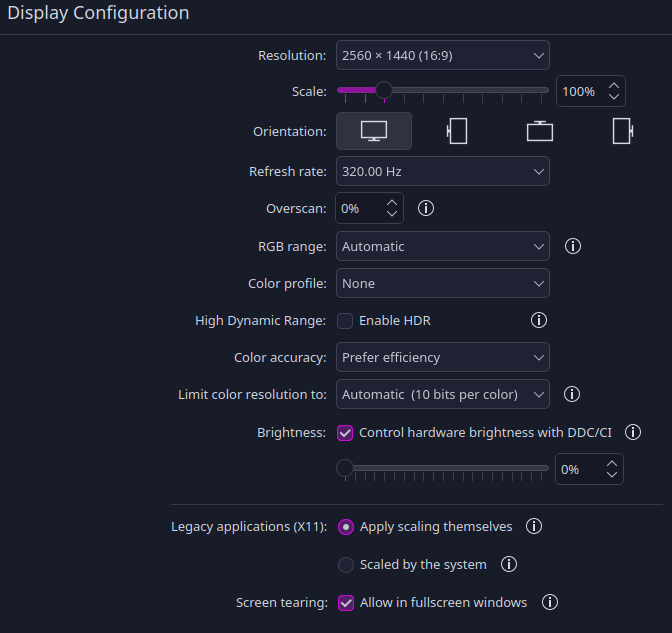Screen dimensions: 672x633
Task: Open the Limit color resolution dropdown
Action: point(443,394)
